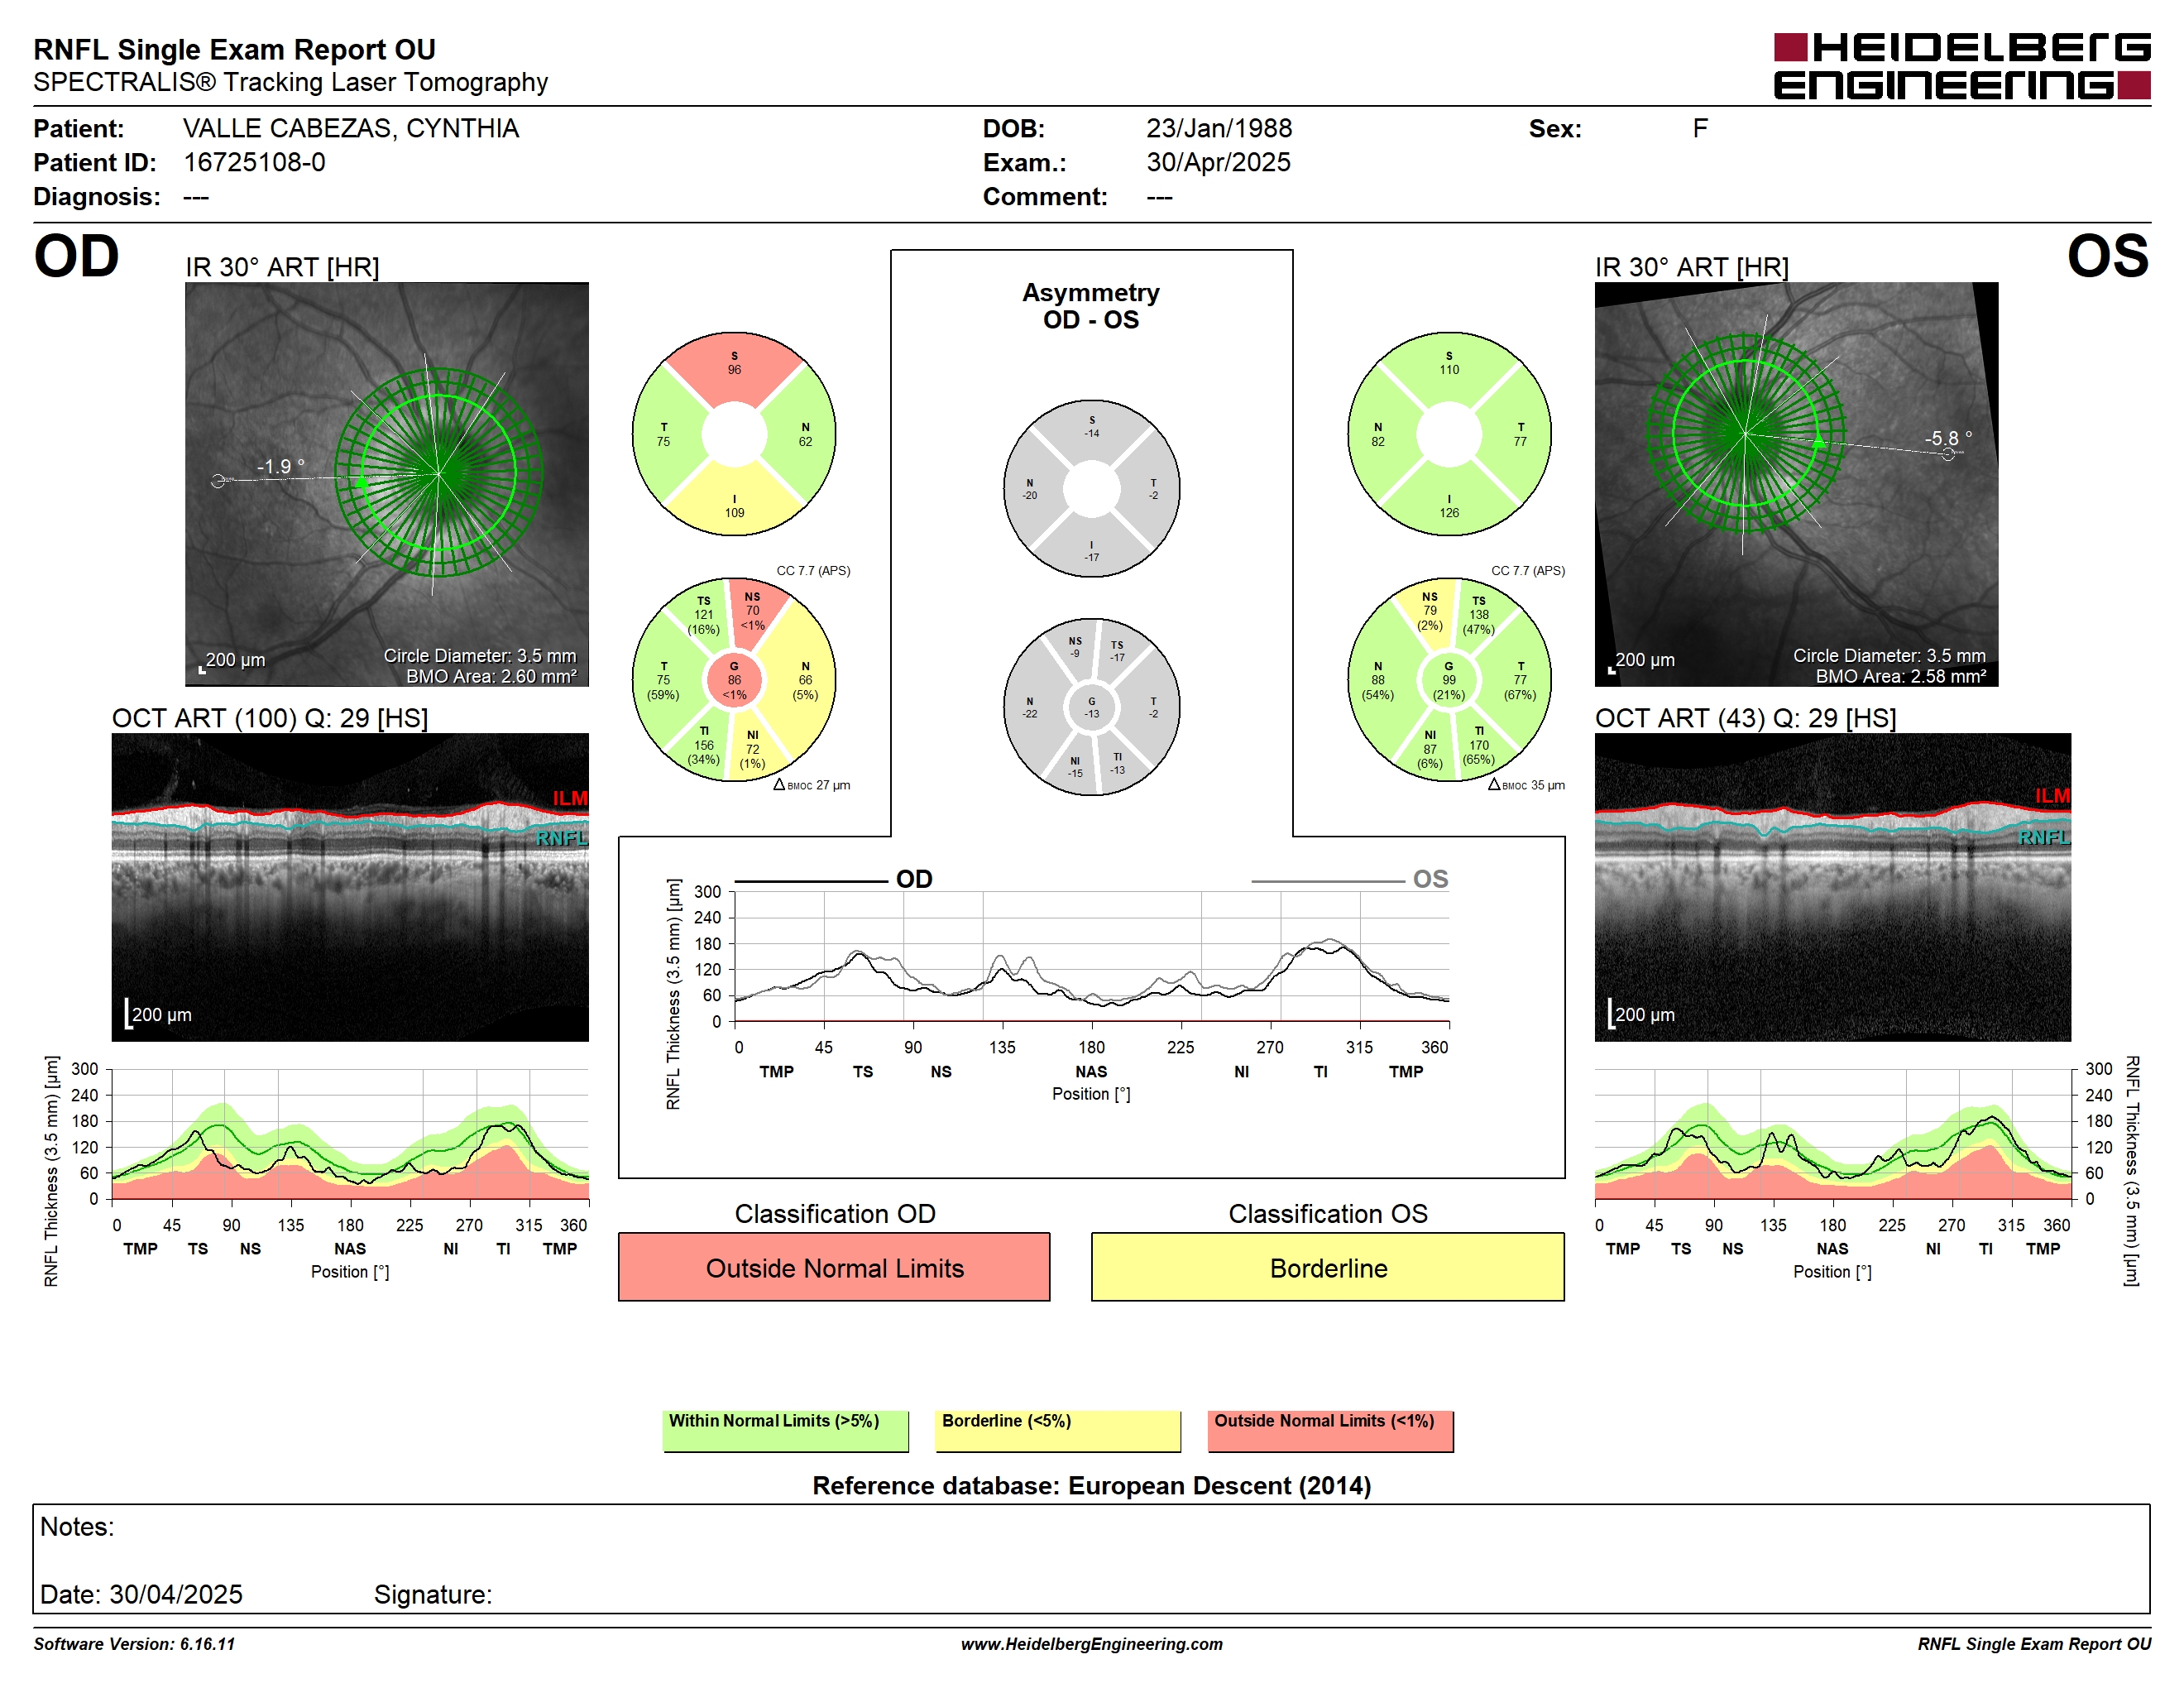Click the OD TI sector value 156

point(704,745)
